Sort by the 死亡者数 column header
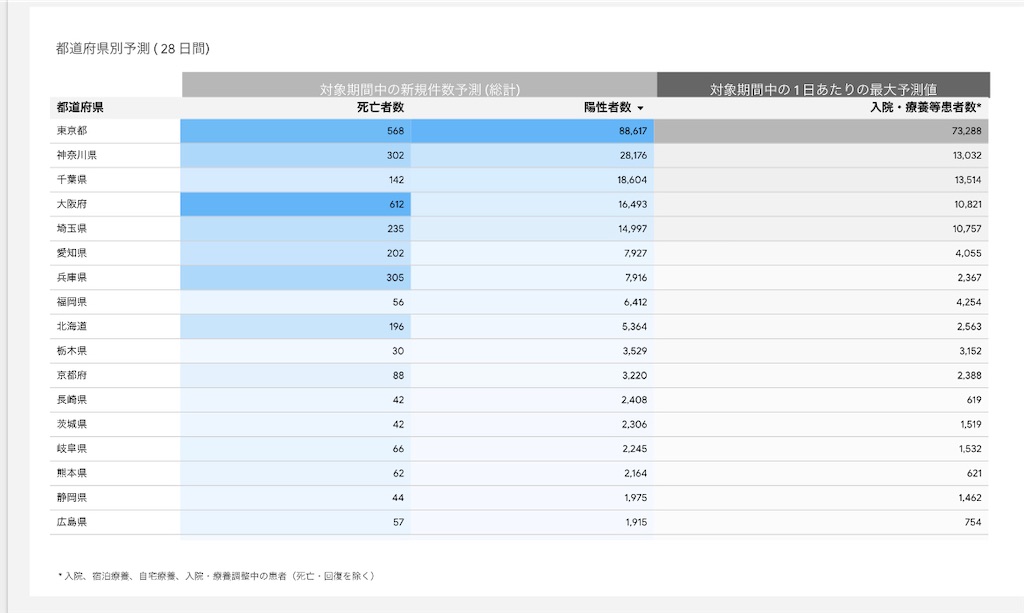This screenshot has height=613, width=1024. (380, 108)
